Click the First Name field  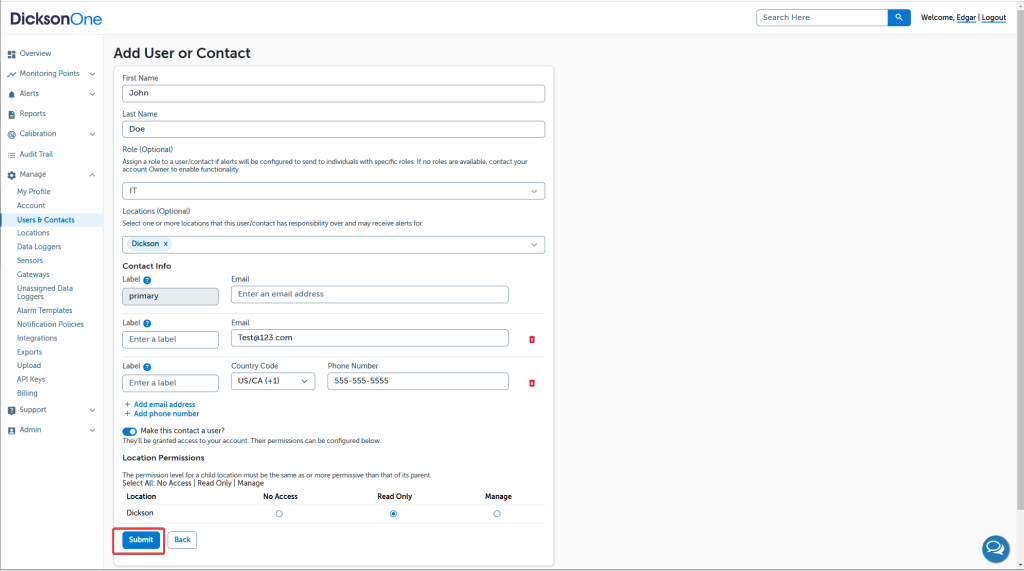[333, 93]
